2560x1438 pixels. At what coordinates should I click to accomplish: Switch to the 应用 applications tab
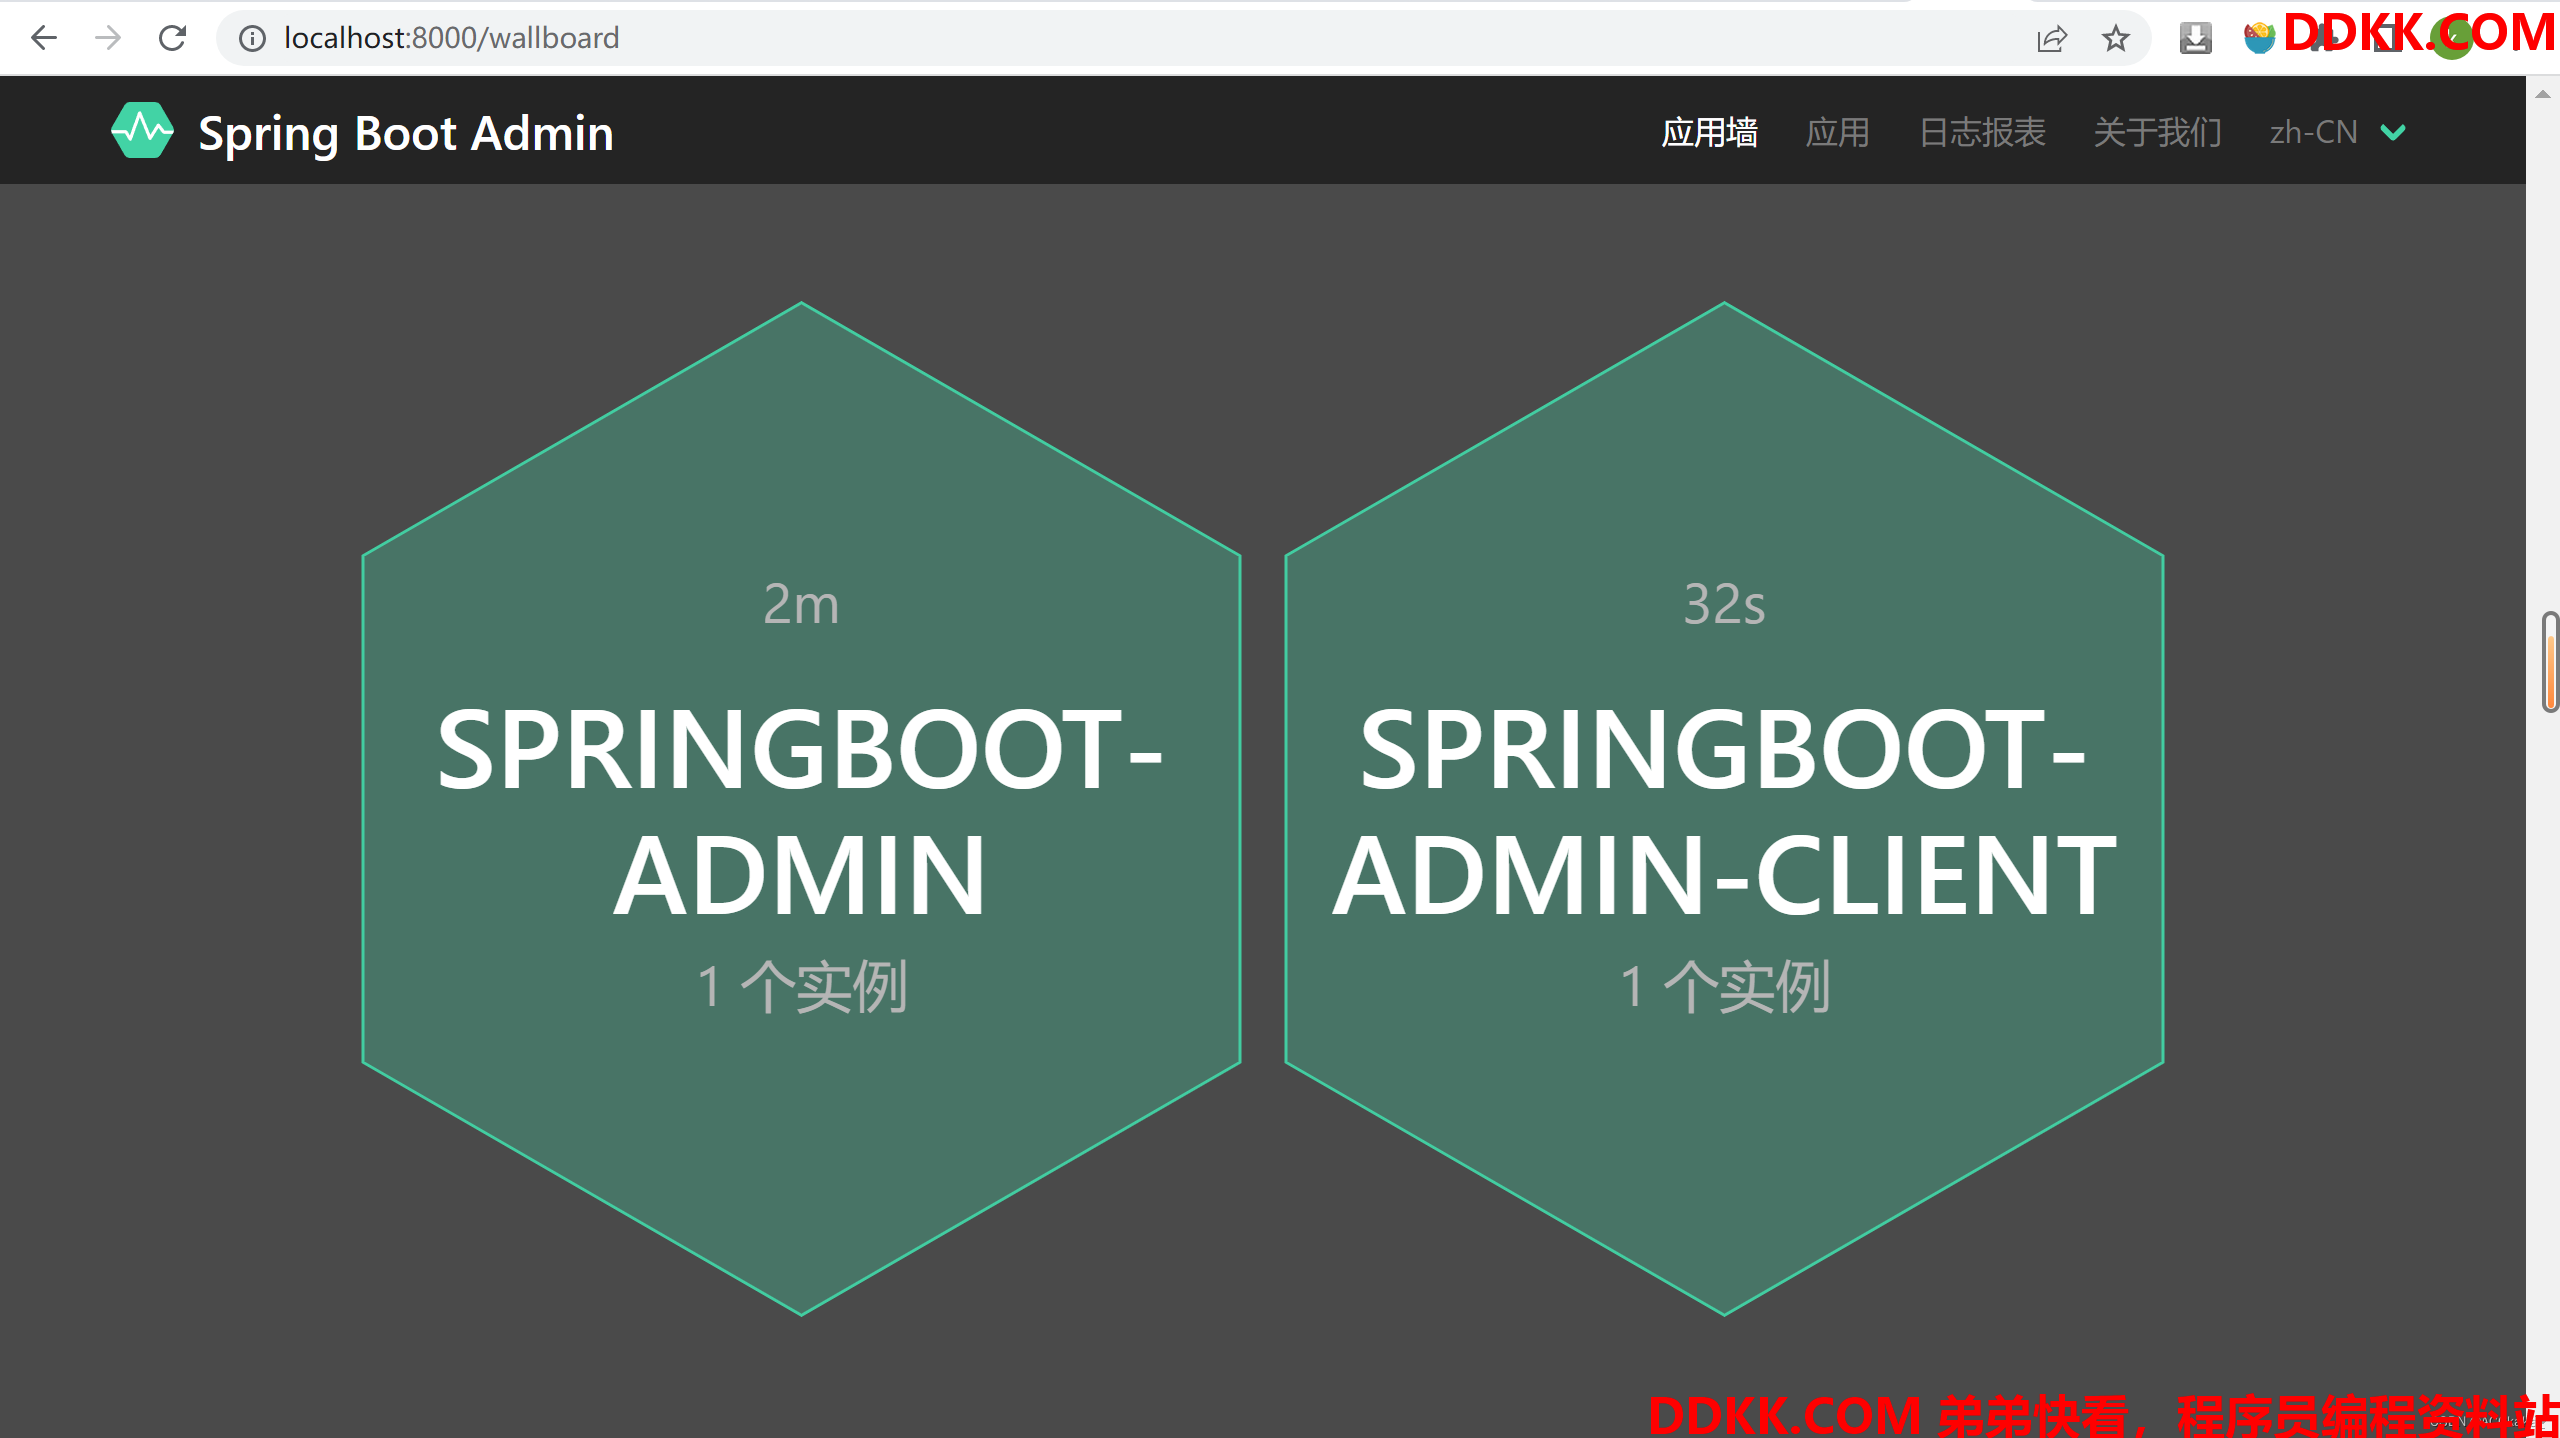point(1837,132)
